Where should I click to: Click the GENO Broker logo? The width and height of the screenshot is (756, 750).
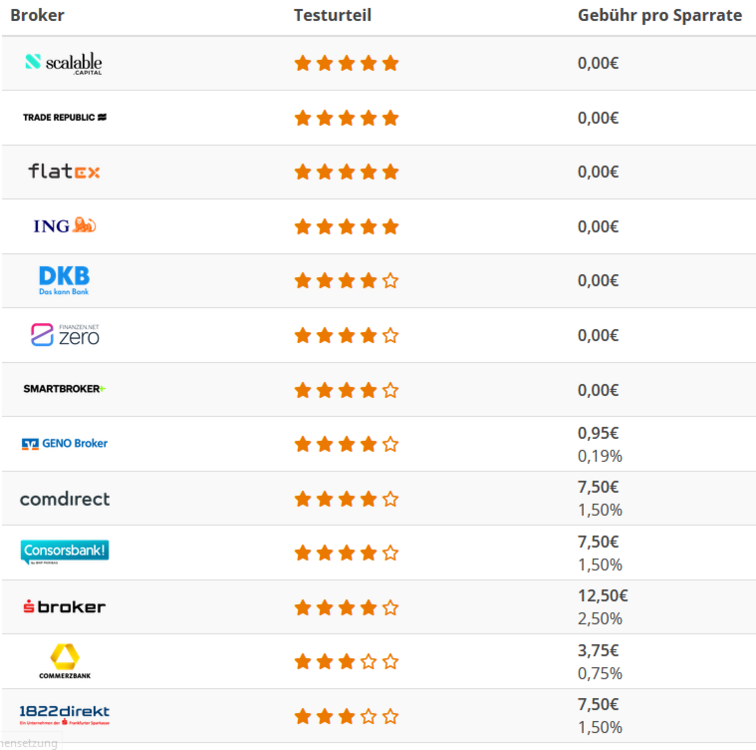[x=65, y=443]
